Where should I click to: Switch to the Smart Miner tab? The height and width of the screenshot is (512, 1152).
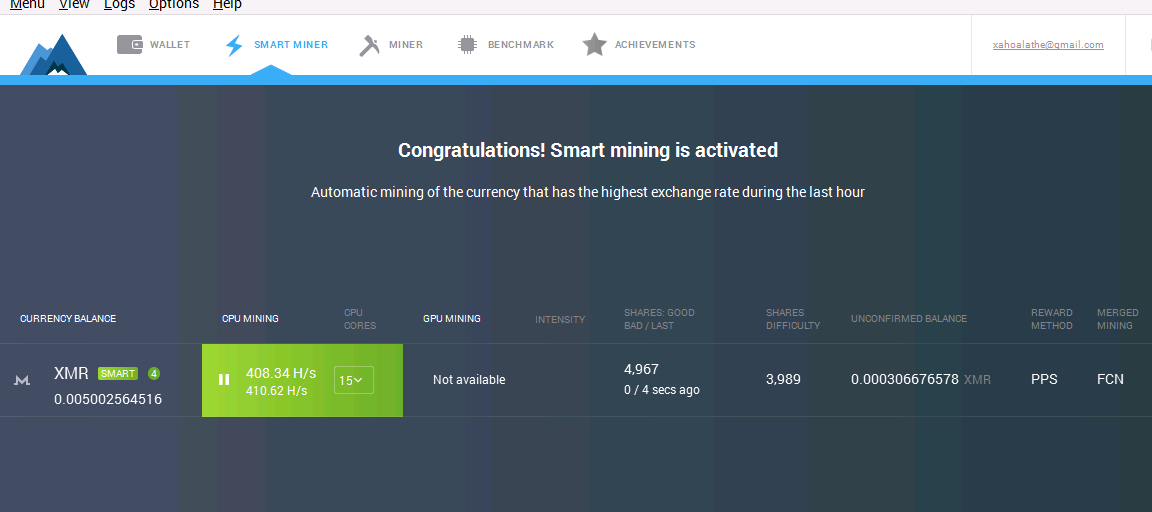(x=276, y=45)
